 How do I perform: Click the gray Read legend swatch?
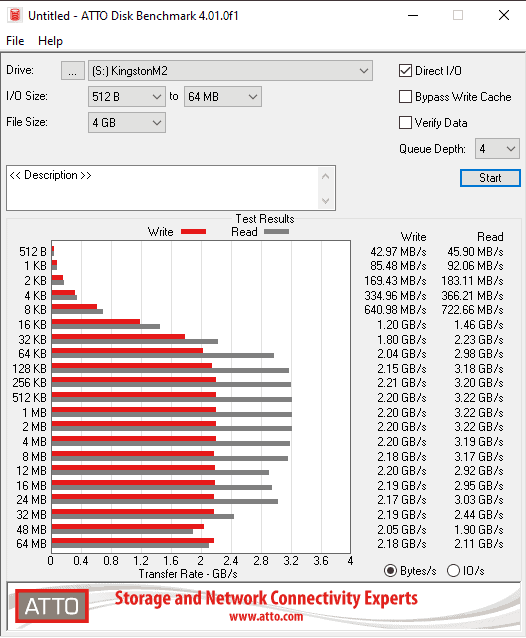[x=277, y=232]
